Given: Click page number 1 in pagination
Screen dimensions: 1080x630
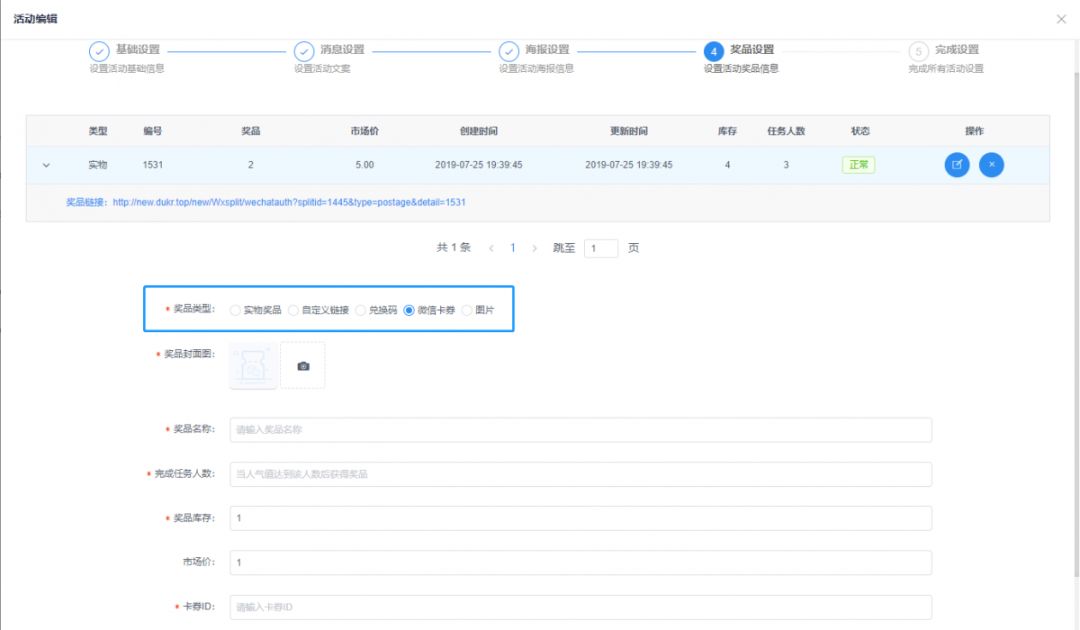Looking at the screenshot, I should point(513,248).
